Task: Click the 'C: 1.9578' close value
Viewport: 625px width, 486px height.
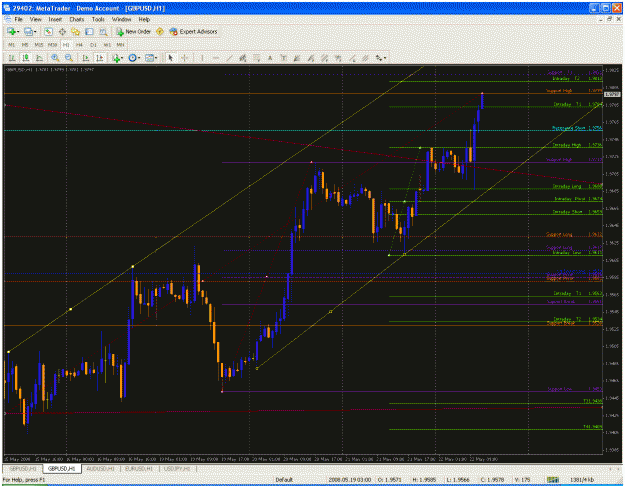Action: coord(492,480)
